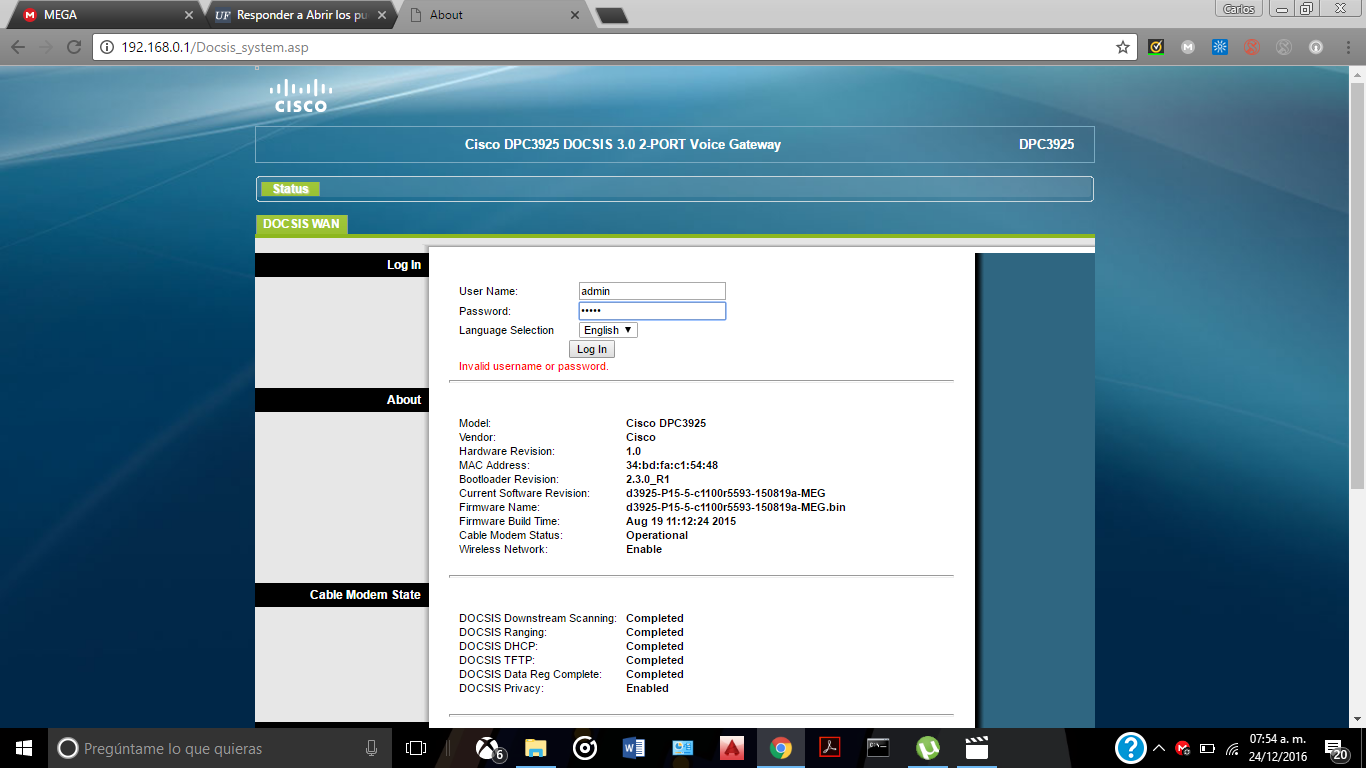Click the Cisco DPC3925 model value
This screenshot has width=1366, height=768.
pos(666,423)
